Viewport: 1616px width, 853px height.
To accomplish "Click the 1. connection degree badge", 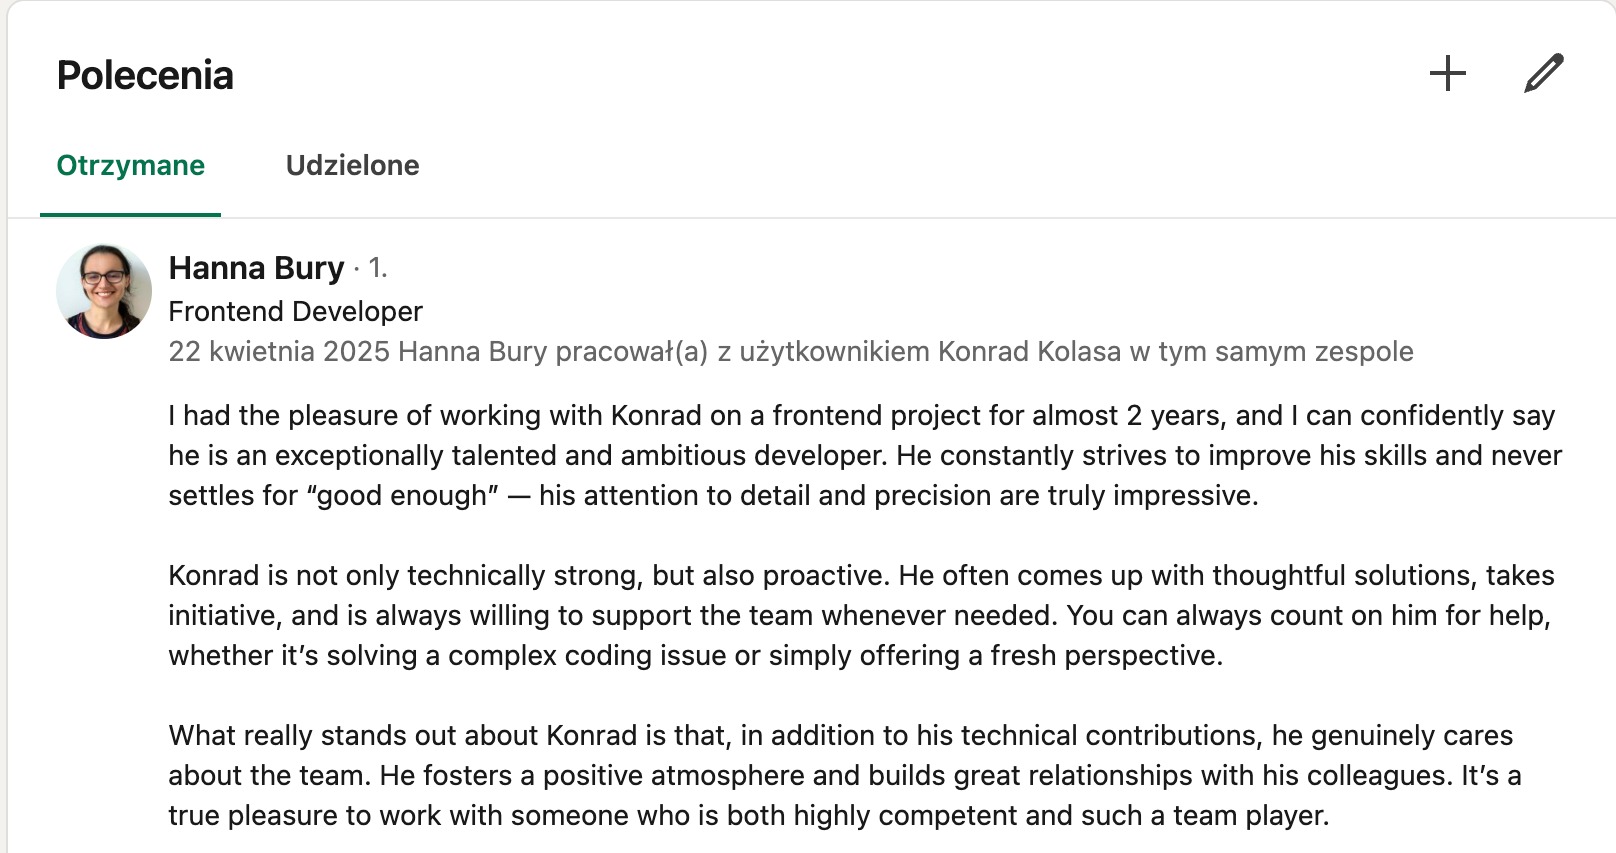I will (377, 268).
